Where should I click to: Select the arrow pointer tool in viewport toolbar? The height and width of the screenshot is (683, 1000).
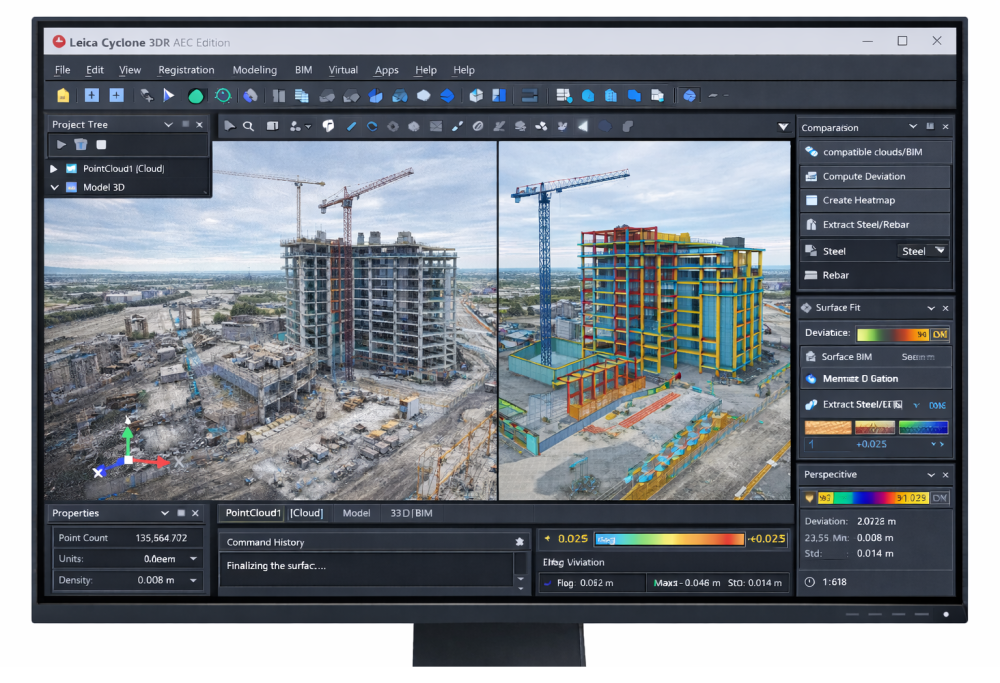pos(230,126)
